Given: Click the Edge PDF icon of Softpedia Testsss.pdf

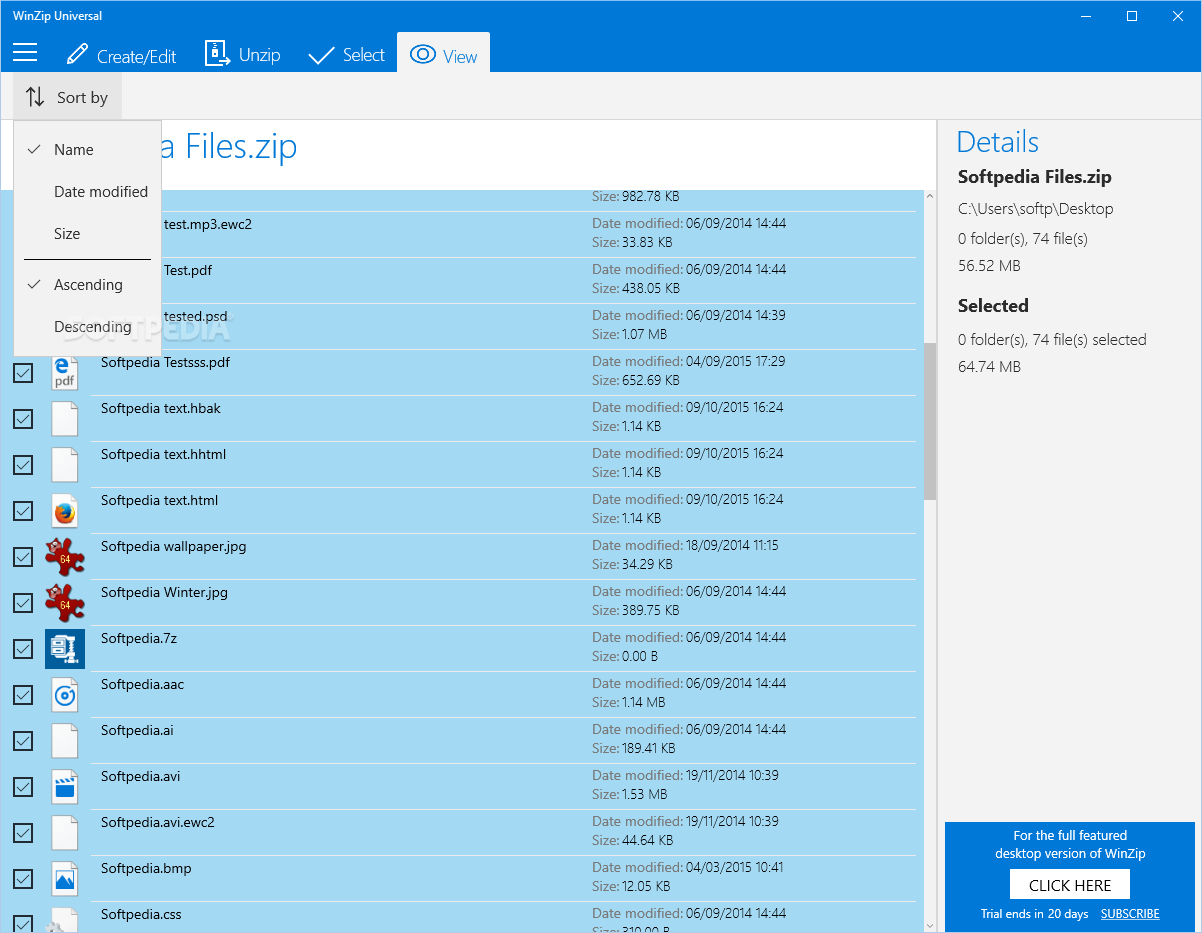Looking at the screenshot, I should pos(65,373).
